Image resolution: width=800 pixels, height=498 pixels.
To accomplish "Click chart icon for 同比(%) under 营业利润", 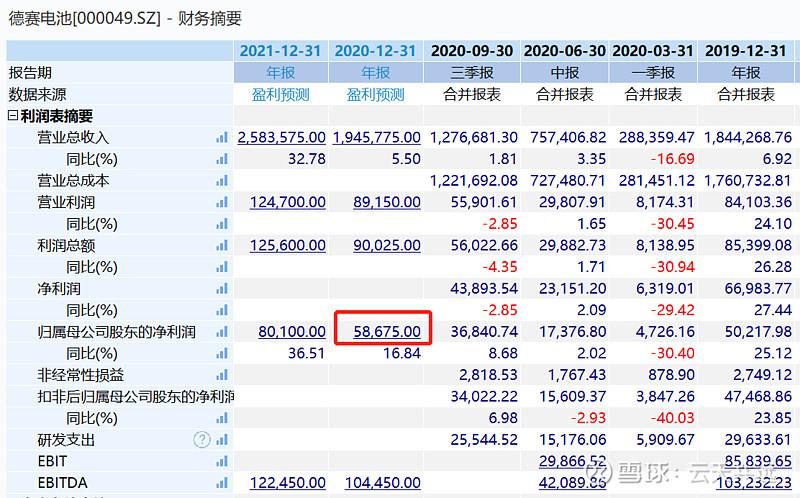I will pos(222,224).
